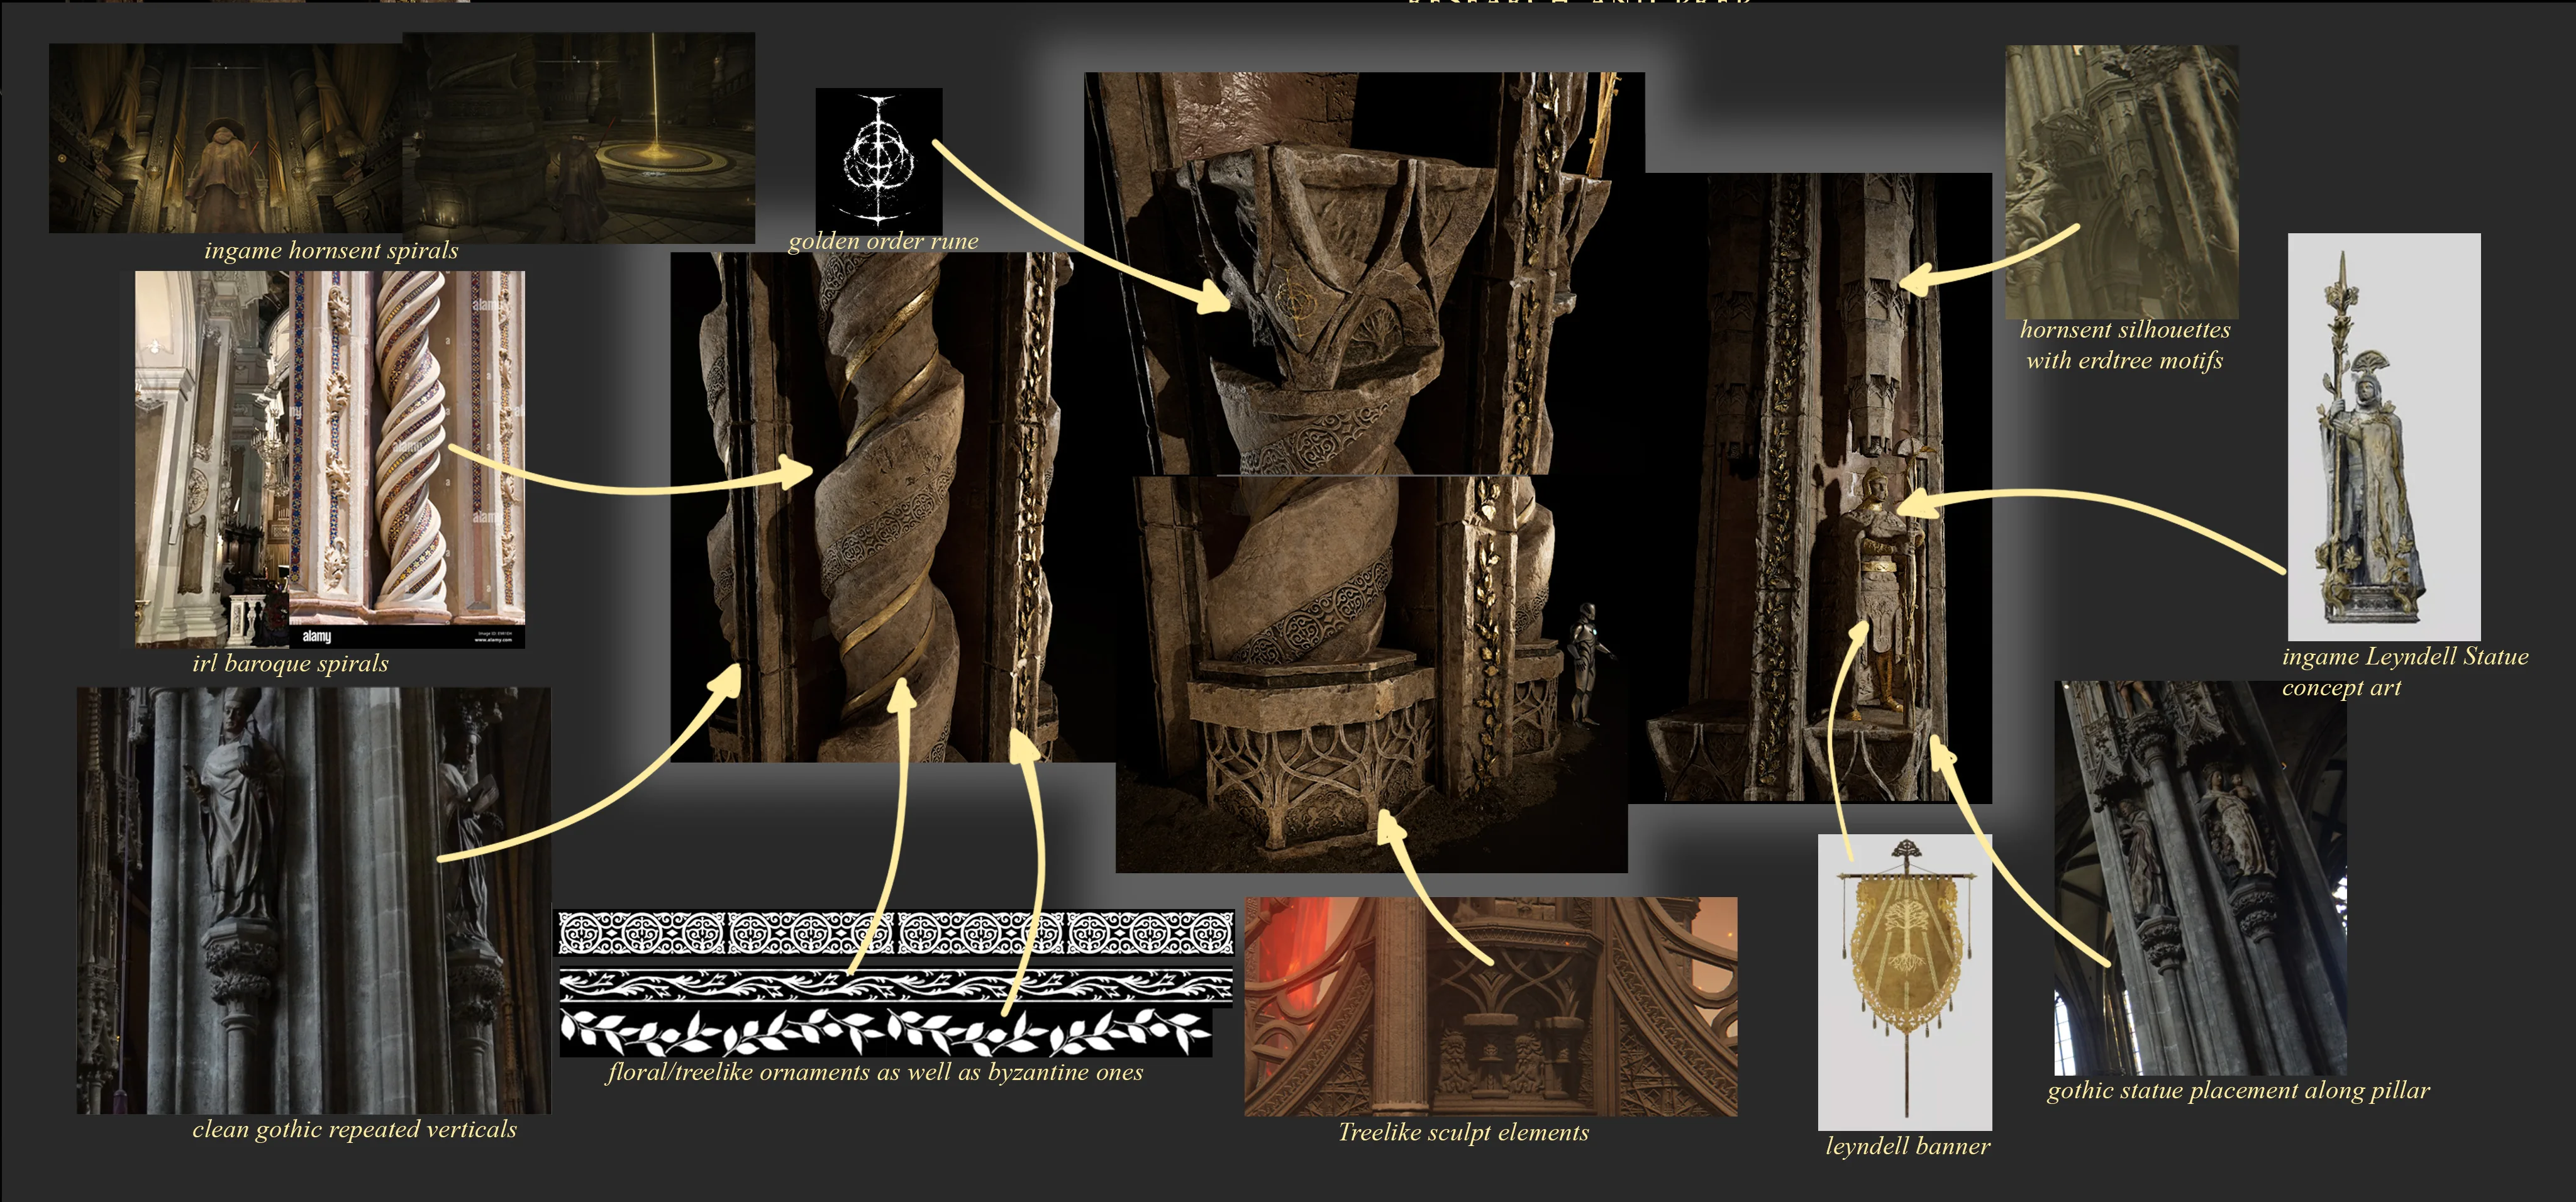Select the irl baroque spirals photo
The height and width of the screenshot is (1202, 2576).
click(330, 459)
